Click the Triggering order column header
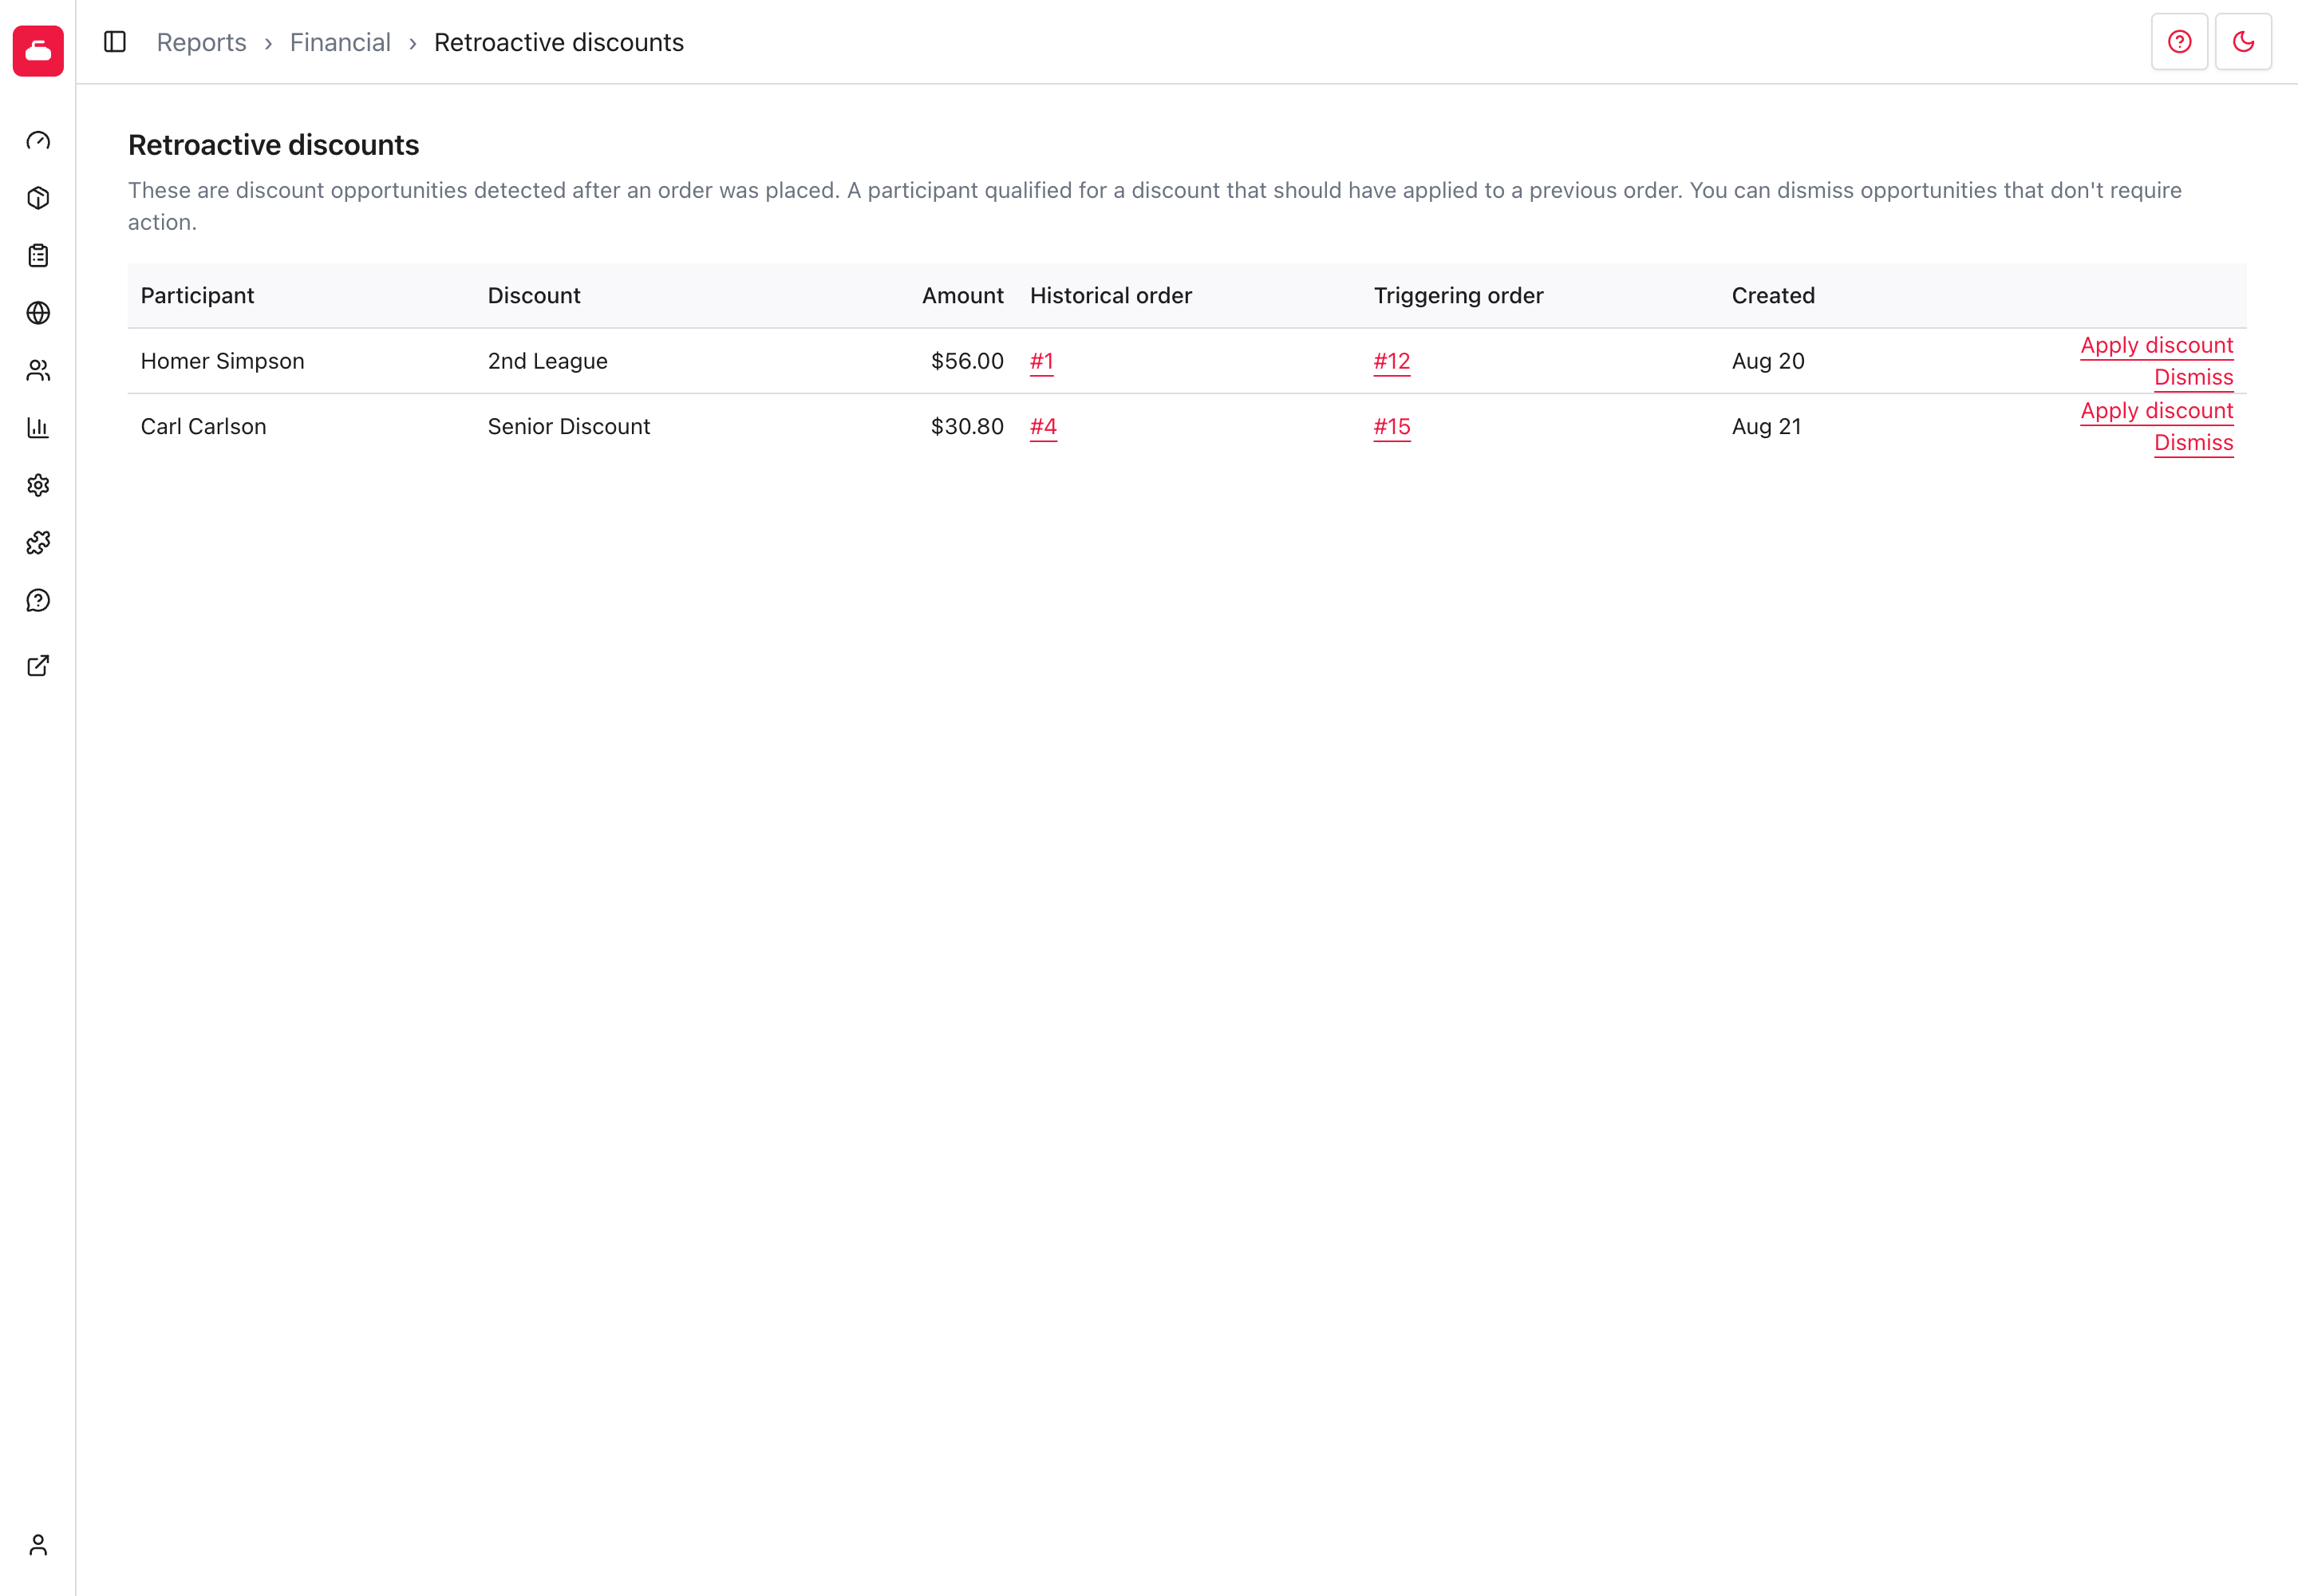Image resolution: width=2298 pixels, height=1596 pixels. tap(1459, 296)
